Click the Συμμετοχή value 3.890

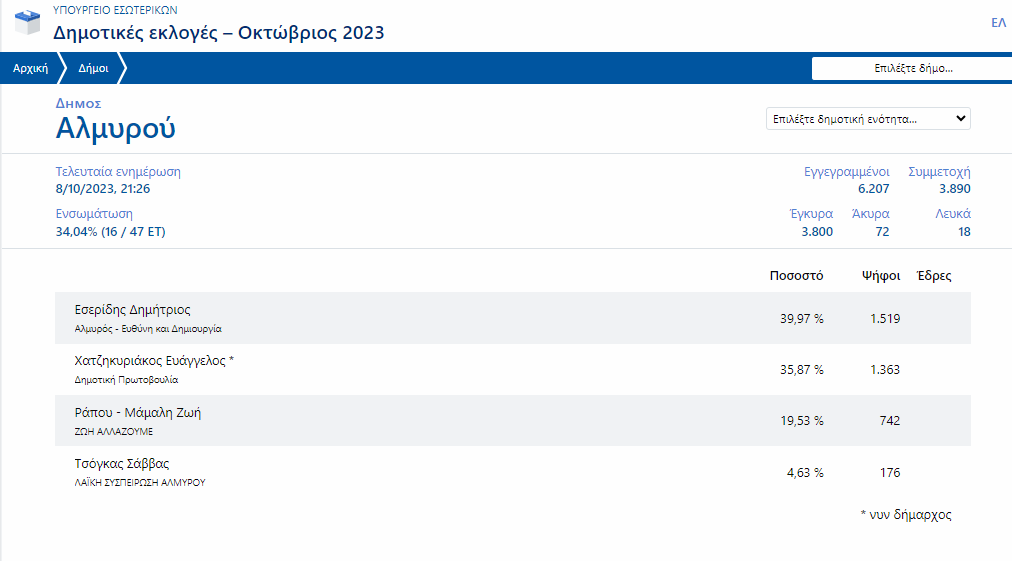coord(954,189)
